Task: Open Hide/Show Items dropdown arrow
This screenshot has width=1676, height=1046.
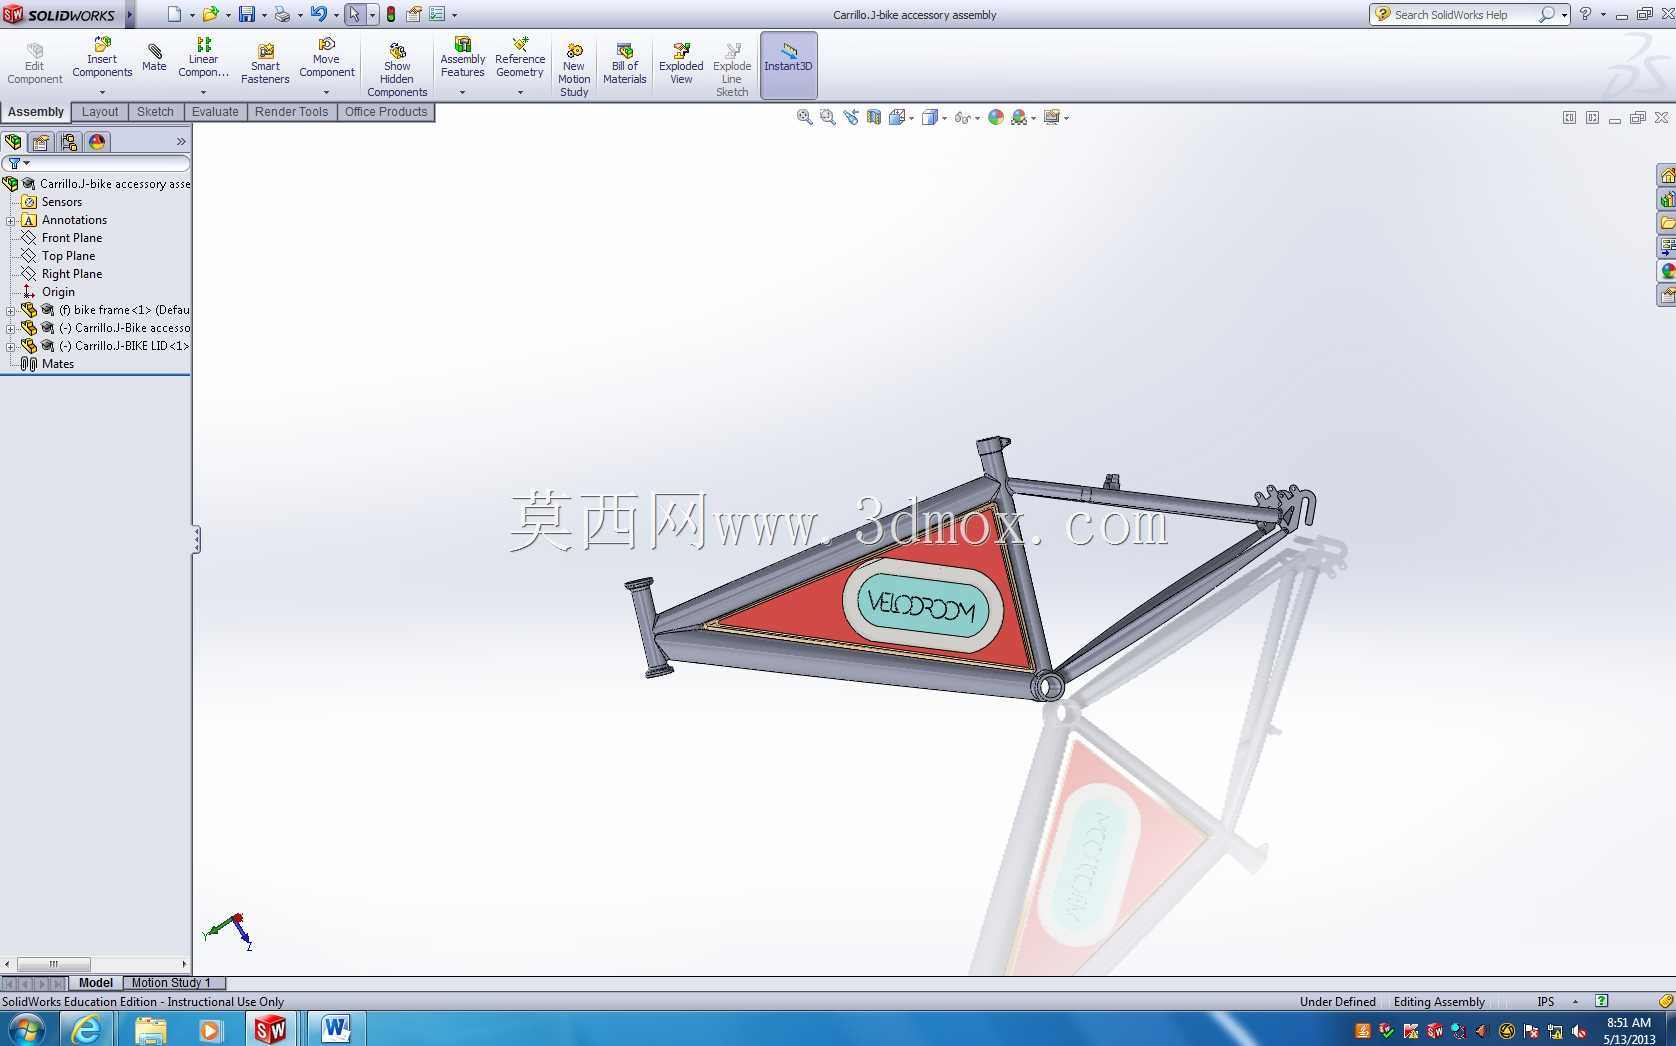Action: [977, 118]
